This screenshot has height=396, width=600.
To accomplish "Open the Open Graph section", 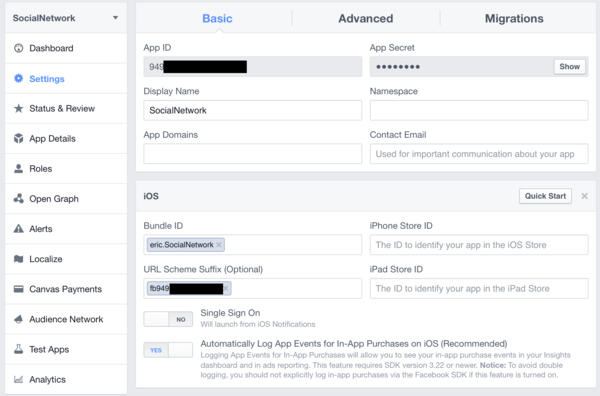I will coord(66,199).
